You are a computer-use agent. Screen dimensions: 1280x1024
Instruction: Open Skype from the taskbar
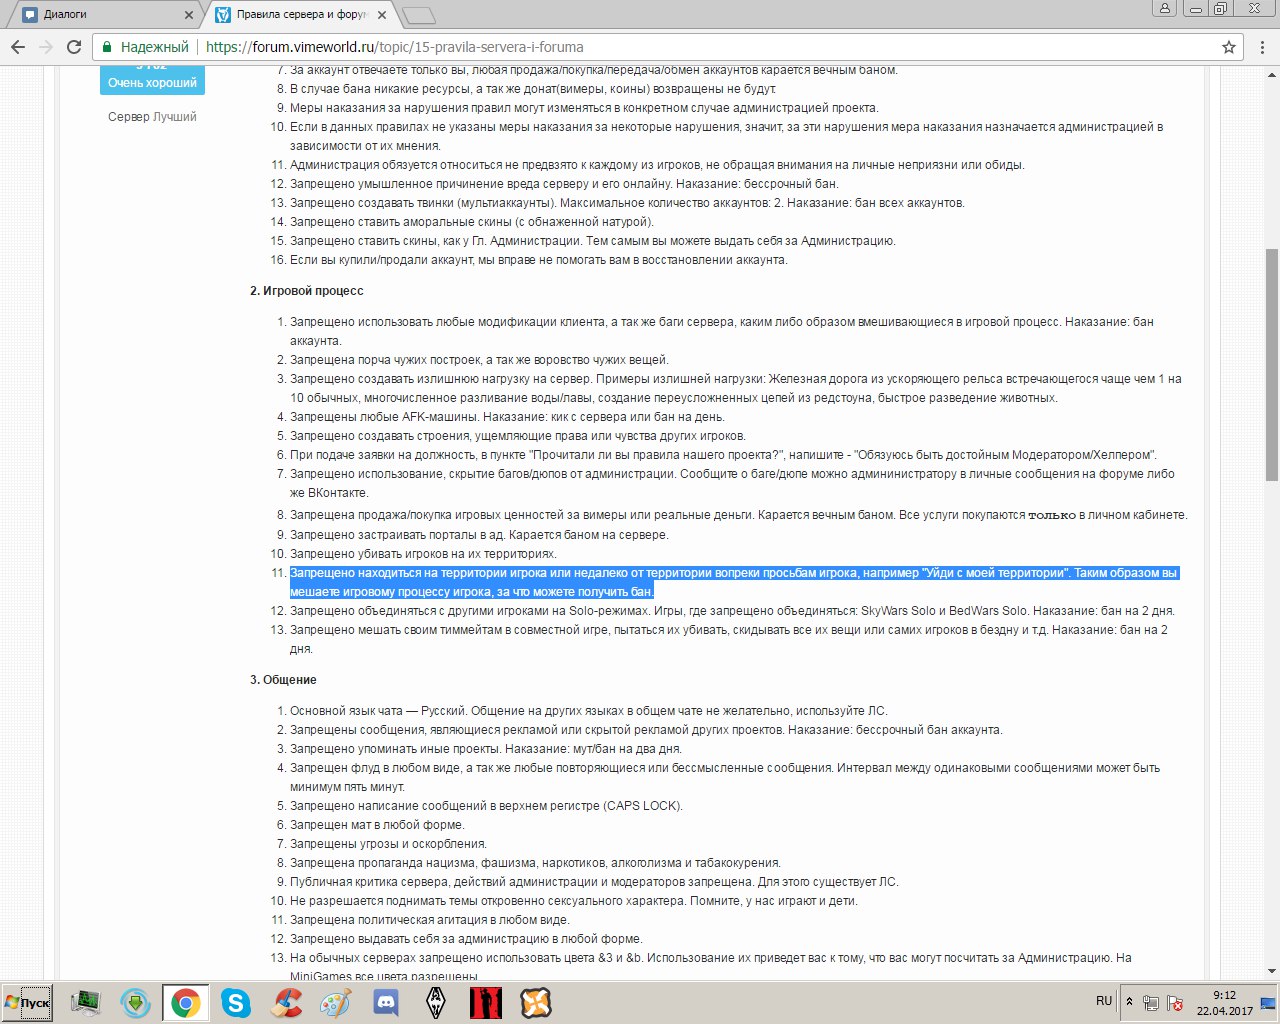click(236, 1002)
